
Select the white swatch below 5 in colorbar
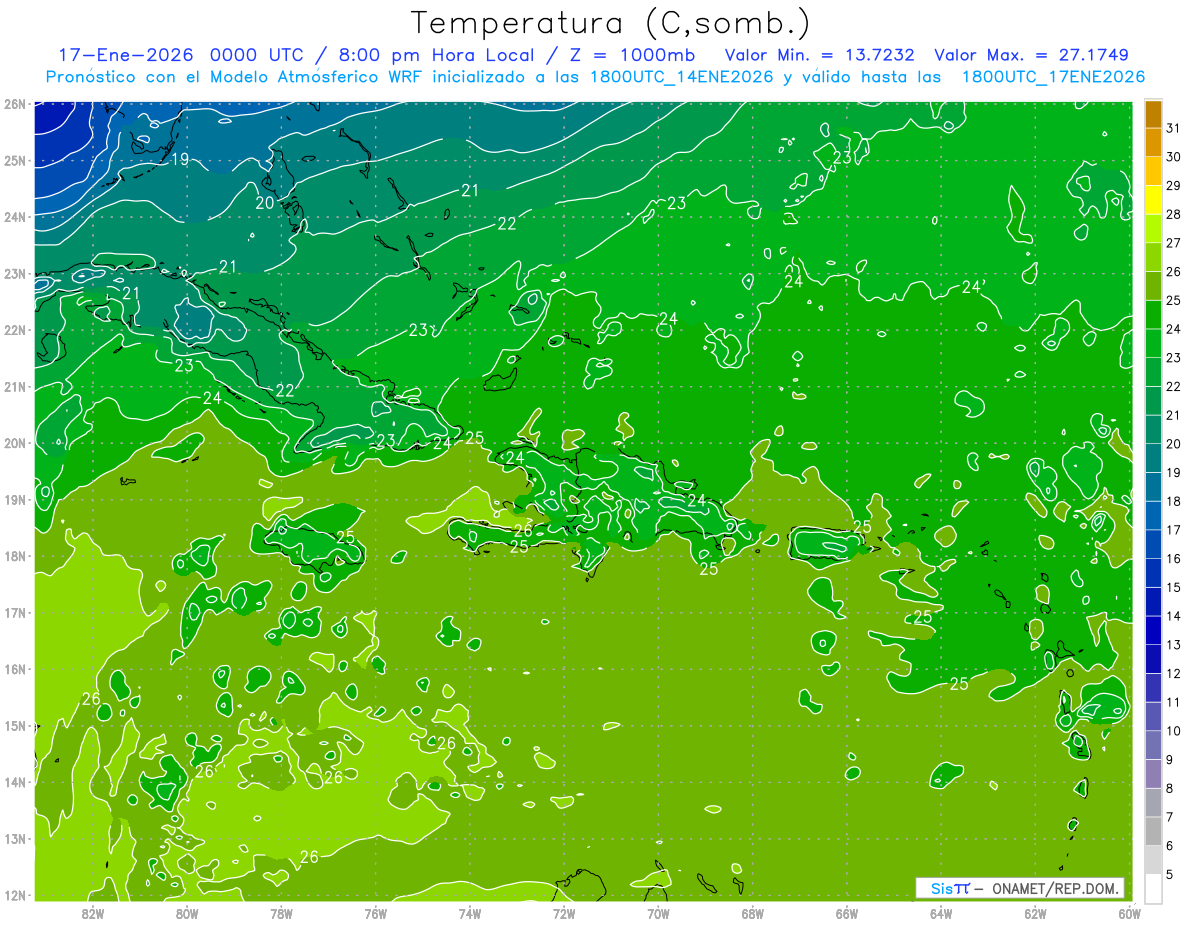1153,888
